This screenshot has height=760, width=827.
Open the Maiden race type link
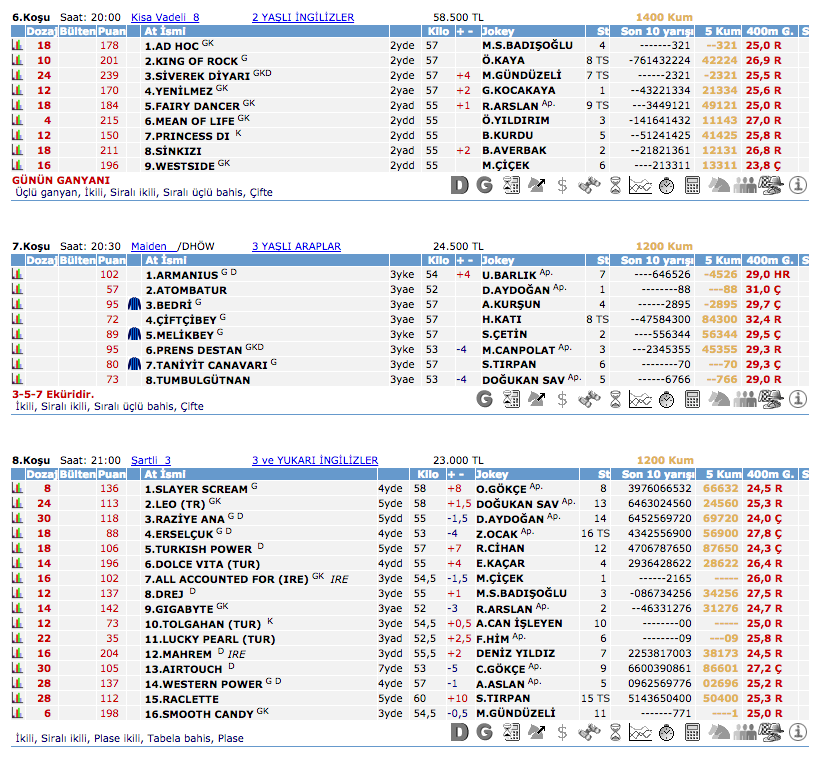tap(148, 246)
